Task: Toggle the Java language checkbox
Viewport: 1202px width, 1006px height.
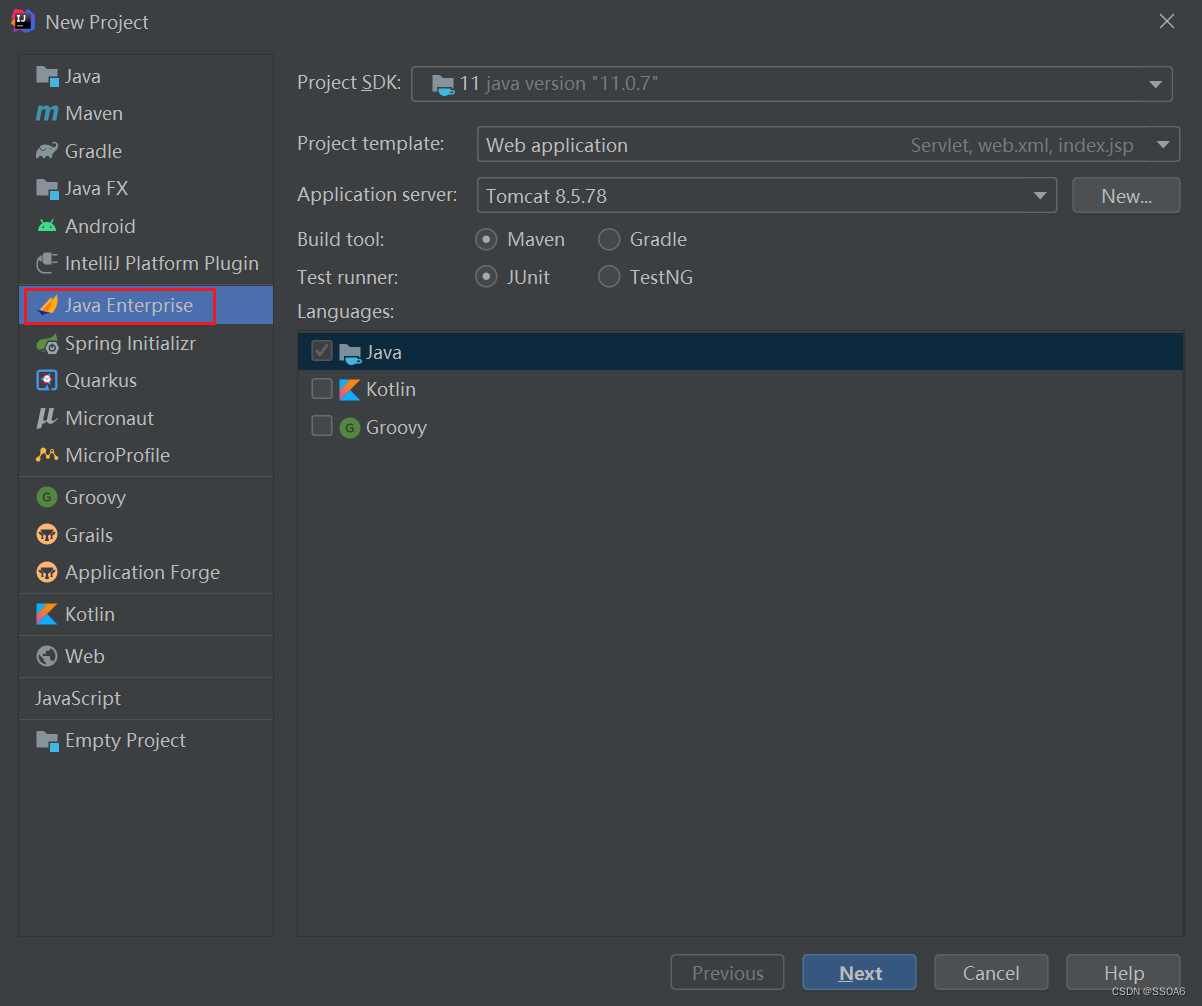Action: pos(322,351)
